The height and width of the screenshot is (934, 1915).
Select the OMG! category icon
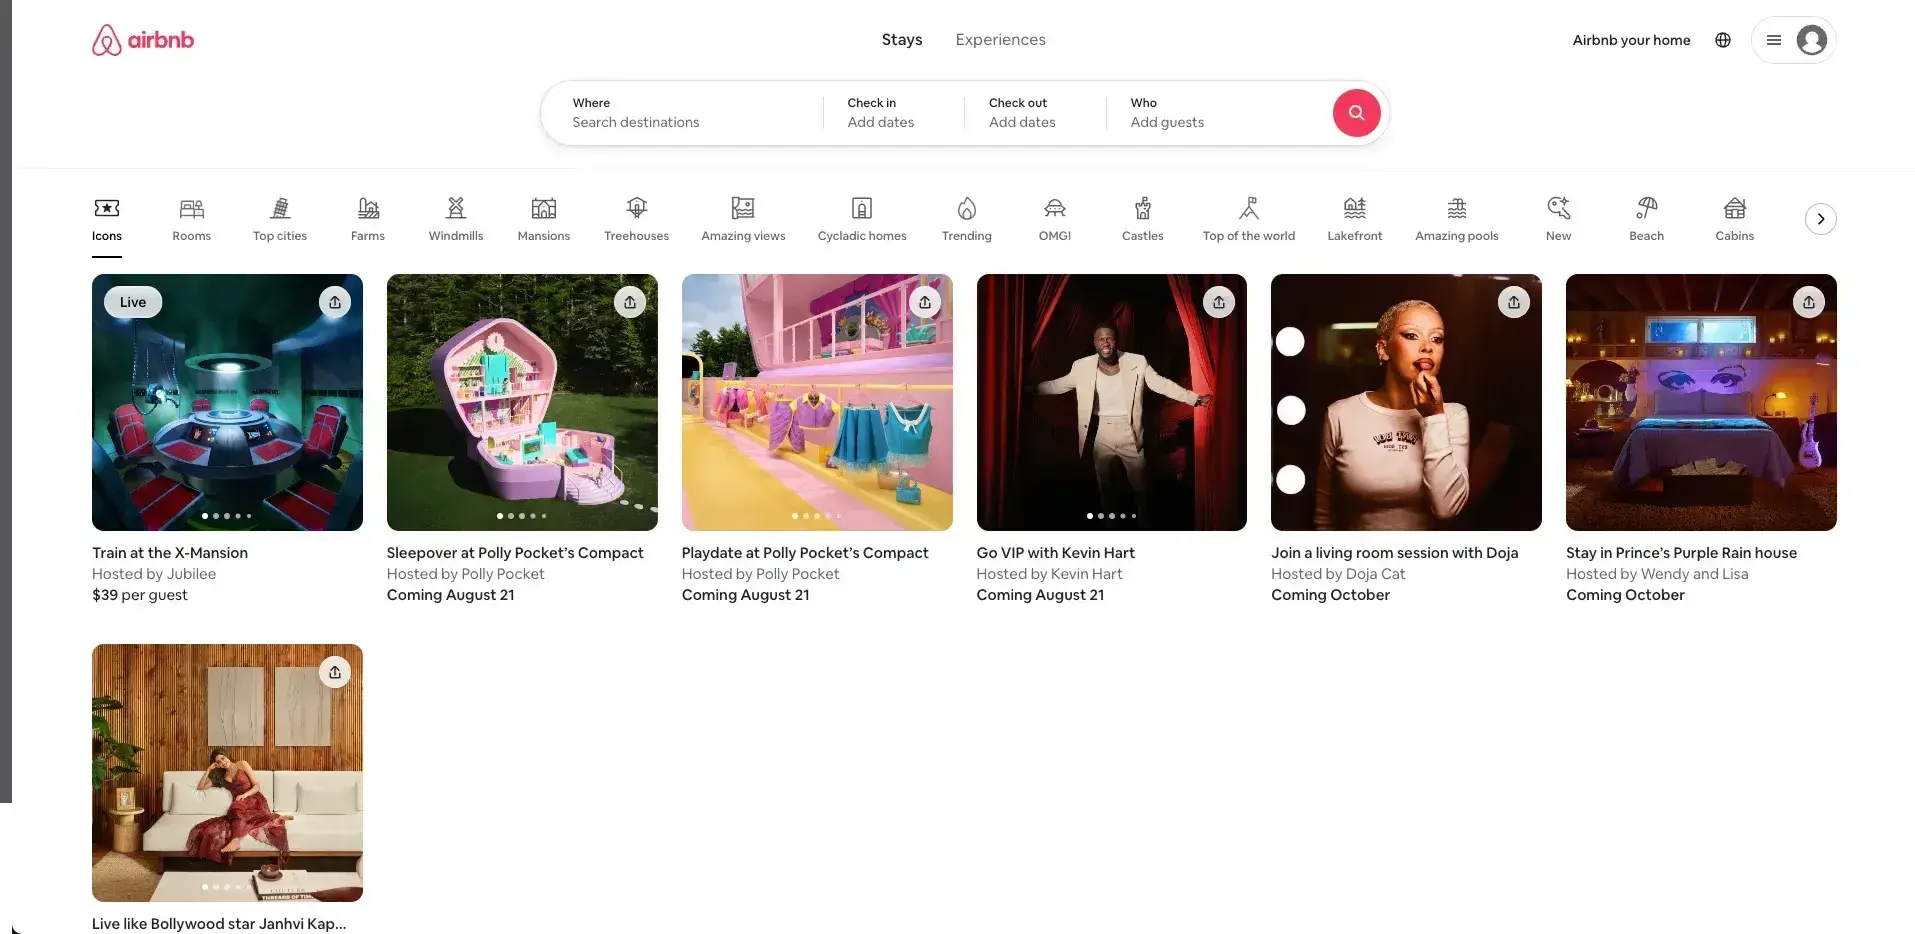pos(1055,219)
